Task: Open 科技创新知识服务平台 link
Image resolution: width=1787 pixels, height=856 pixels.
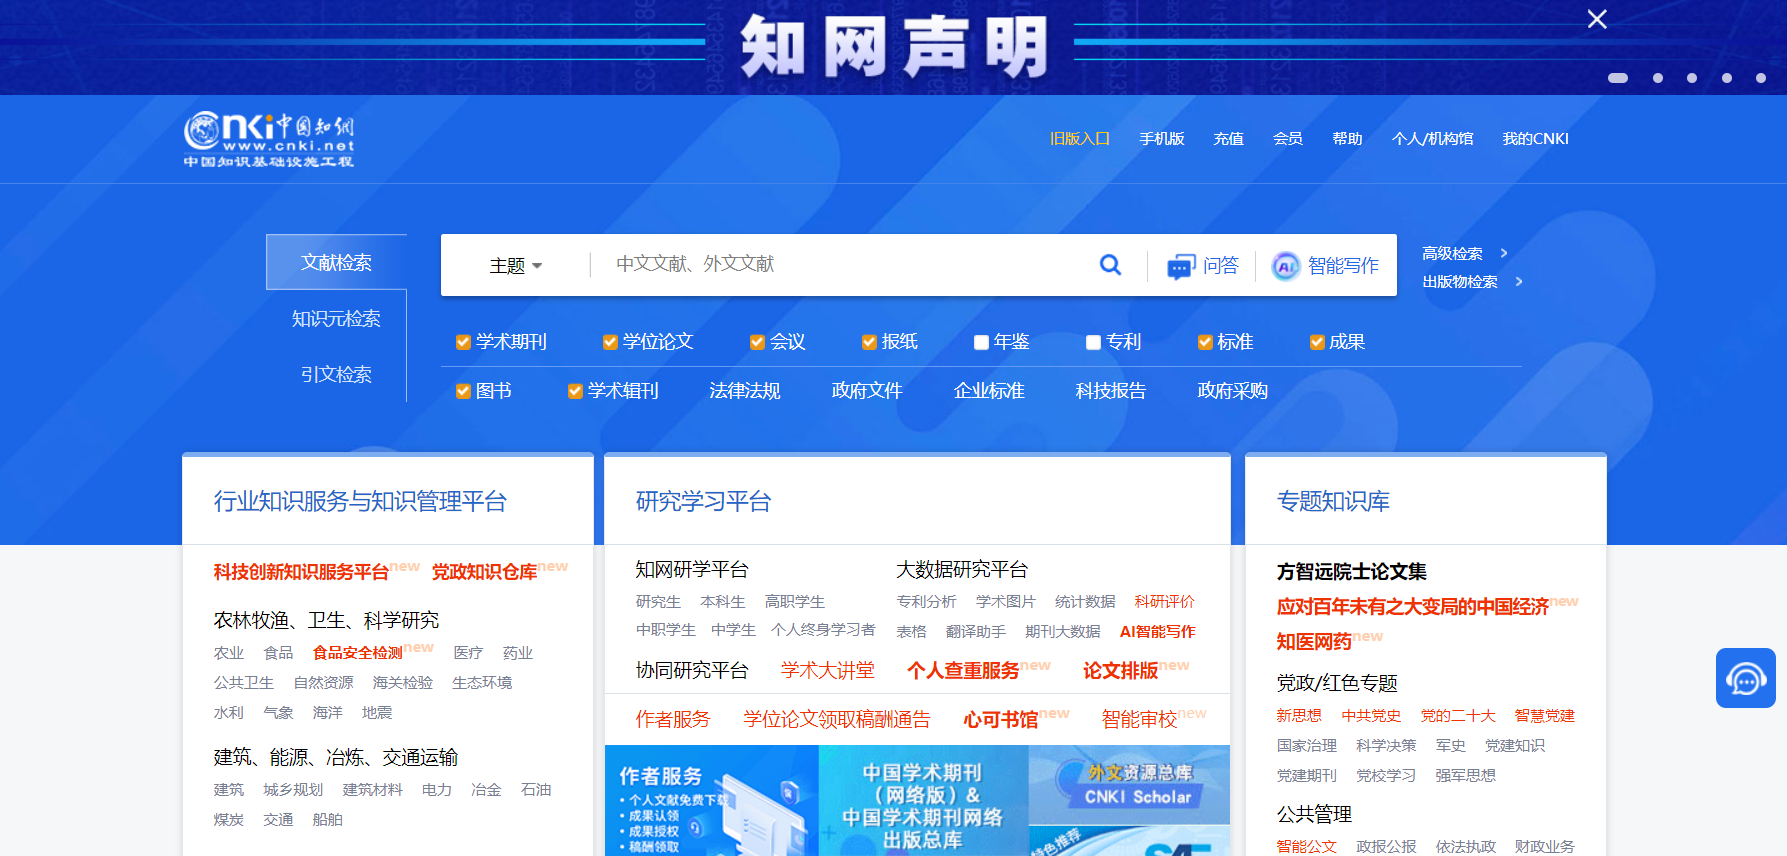Action: coord(301,572)
